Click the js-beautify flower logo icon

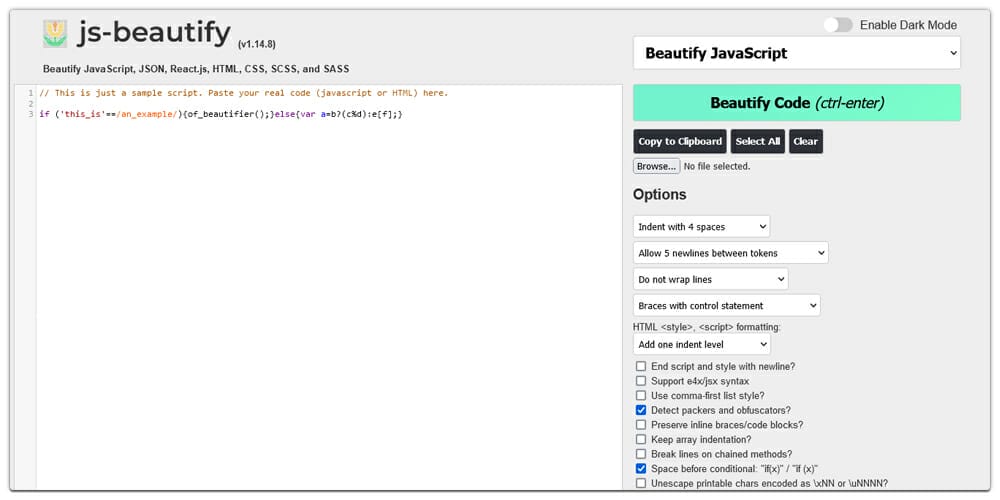(55, 34)
